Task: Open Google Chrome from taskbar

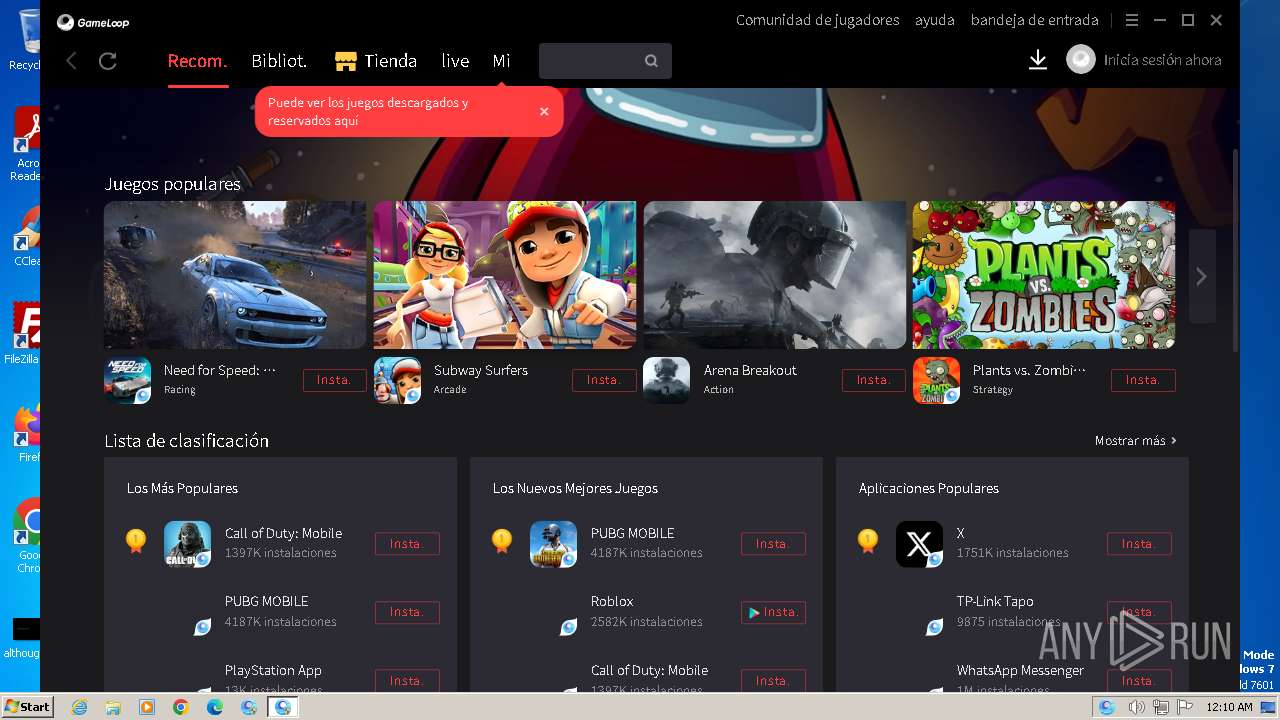Action: pyautogui.click(x=181, y=707)
